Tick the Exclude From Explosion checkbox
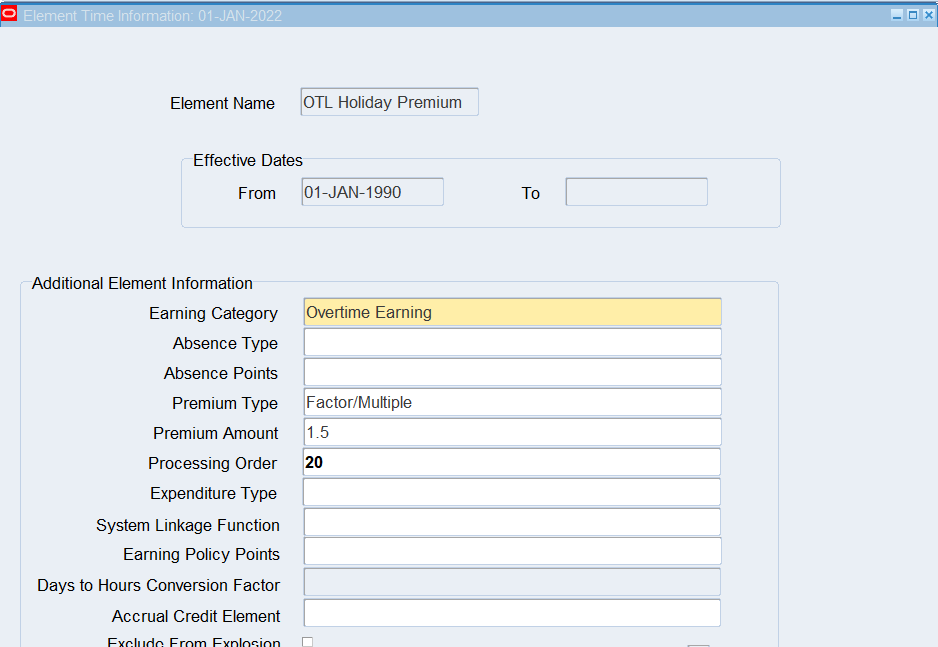938x647 pixels. point(307,642)
